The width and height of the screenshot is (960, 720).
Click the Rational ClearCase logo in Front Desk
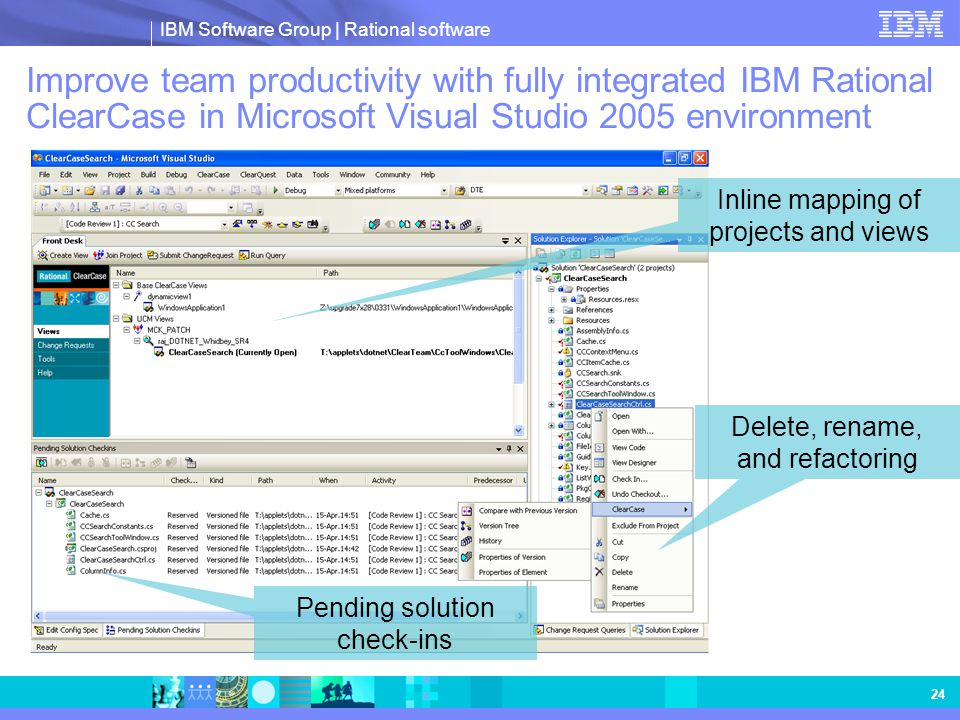click(72, 276)
